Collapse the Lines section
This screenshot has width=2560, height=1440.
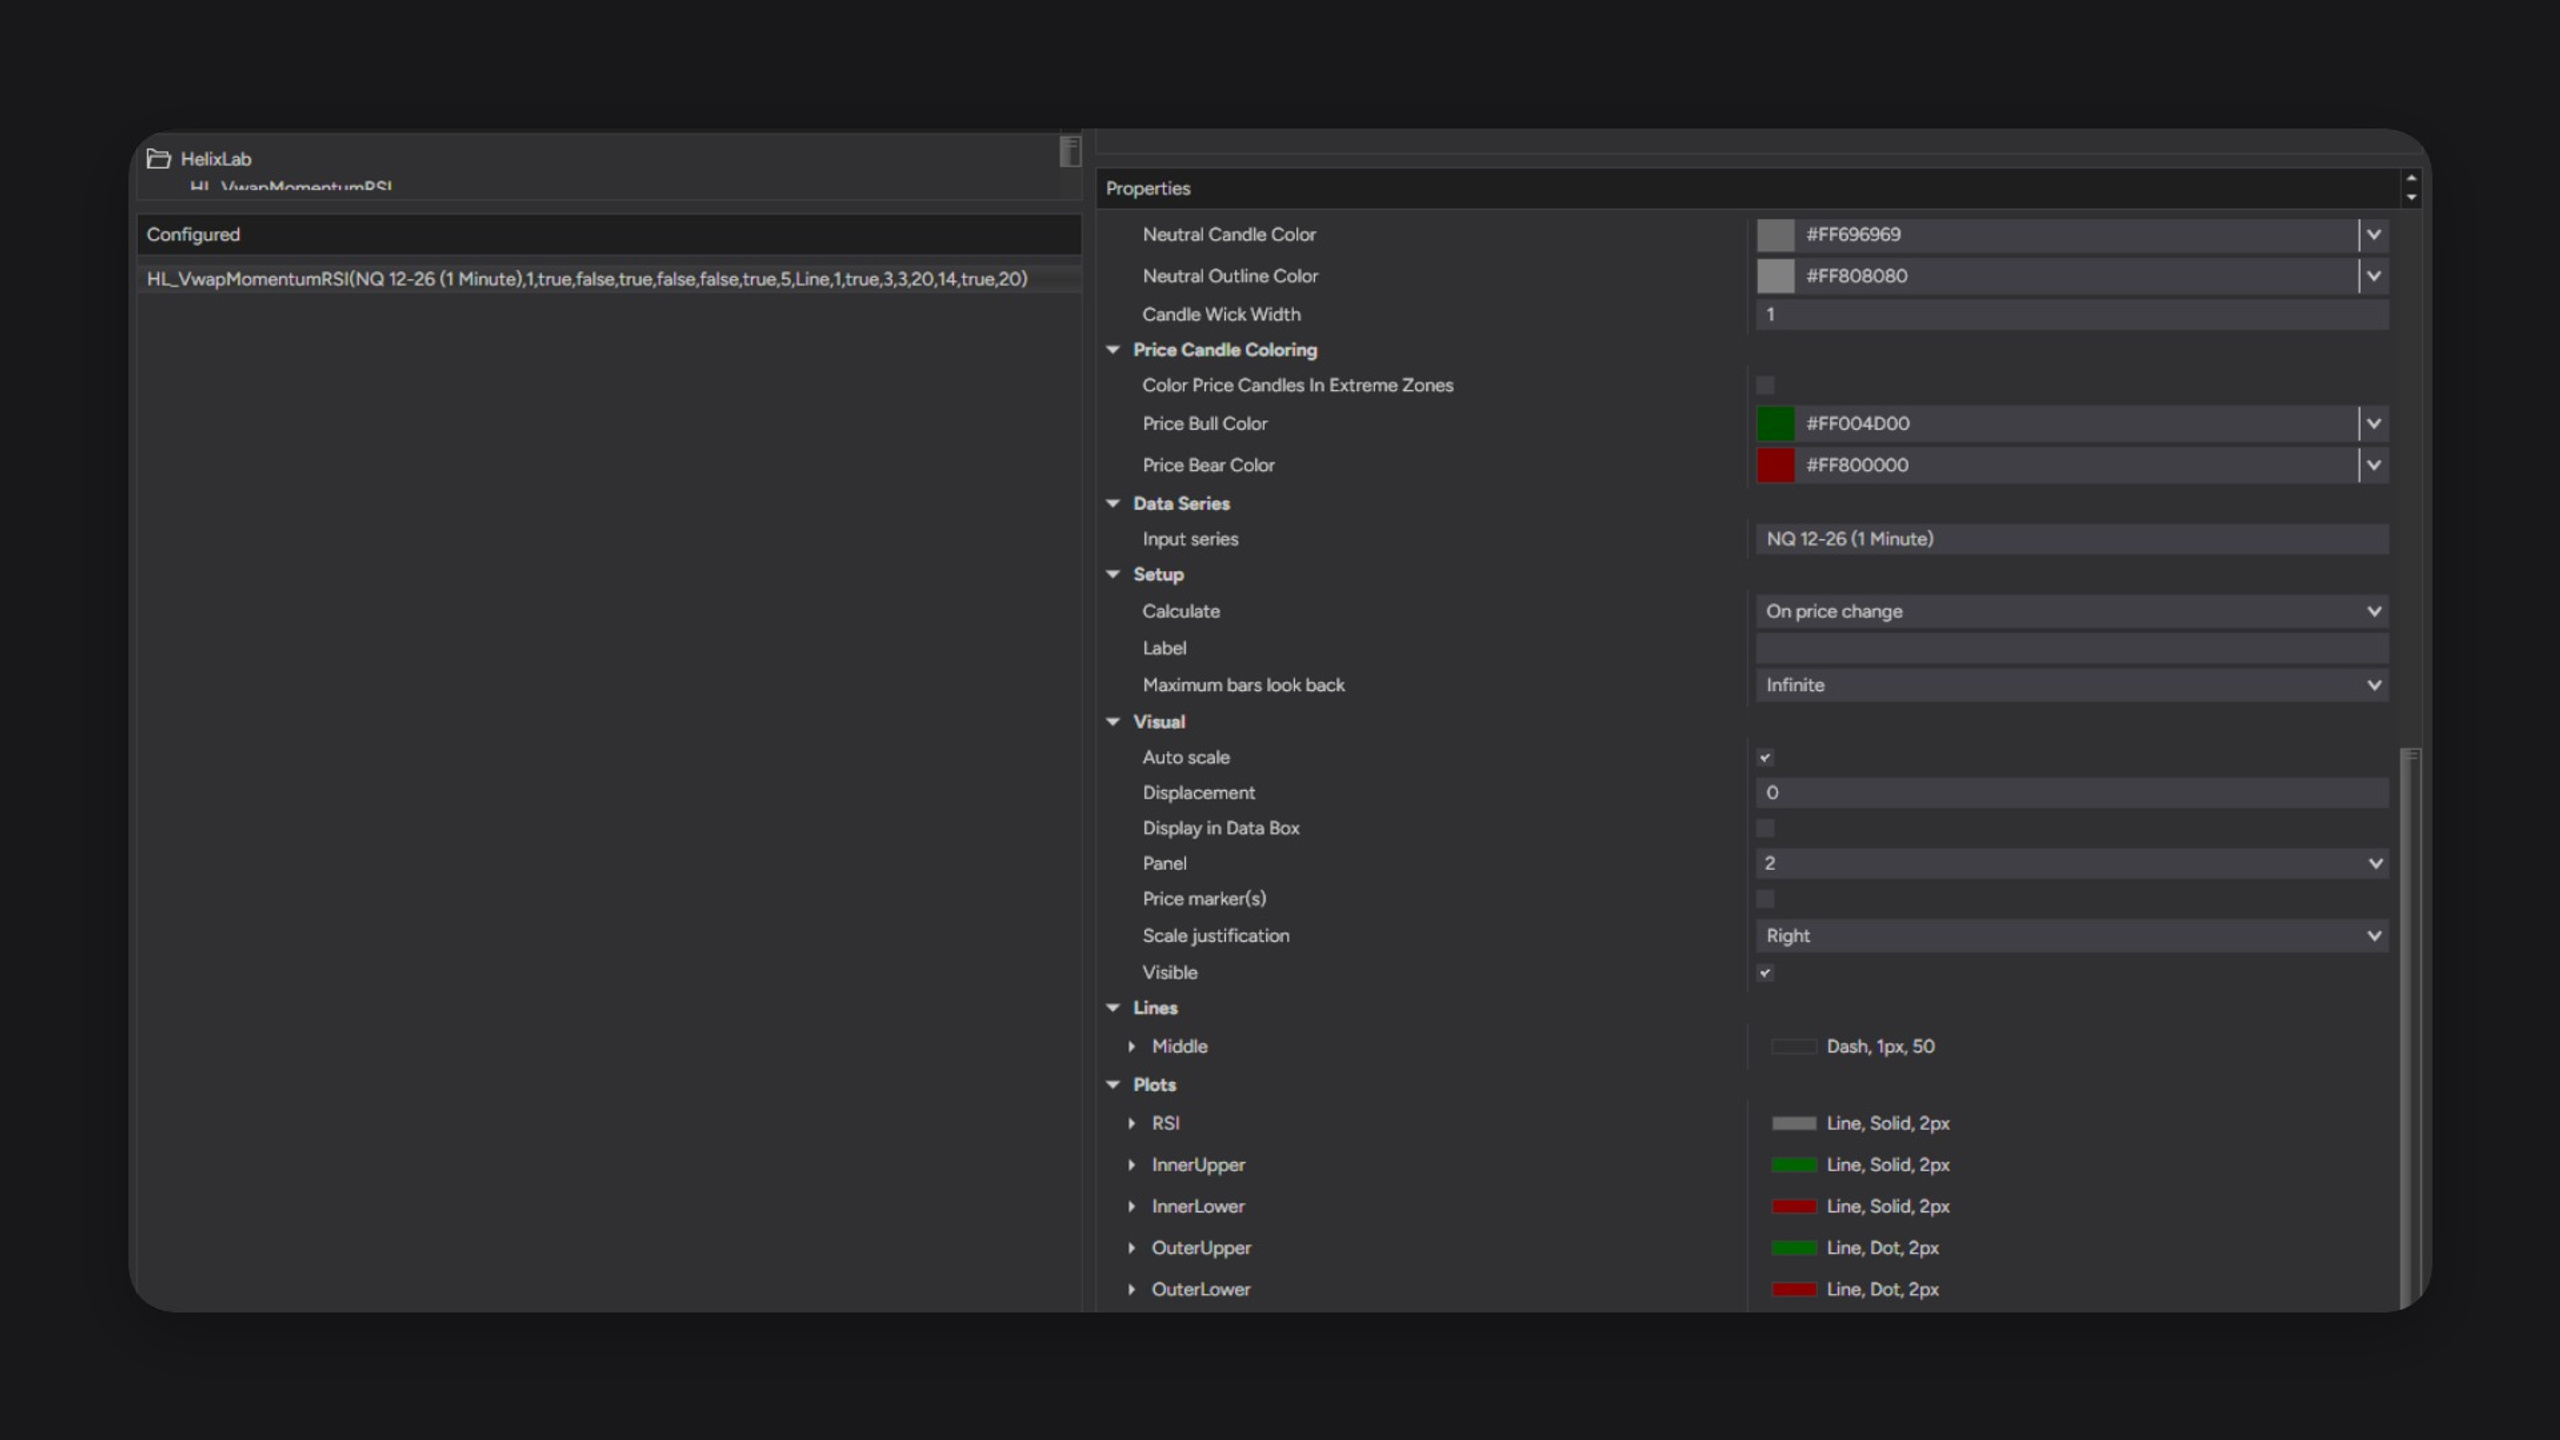[1113, 1008]
